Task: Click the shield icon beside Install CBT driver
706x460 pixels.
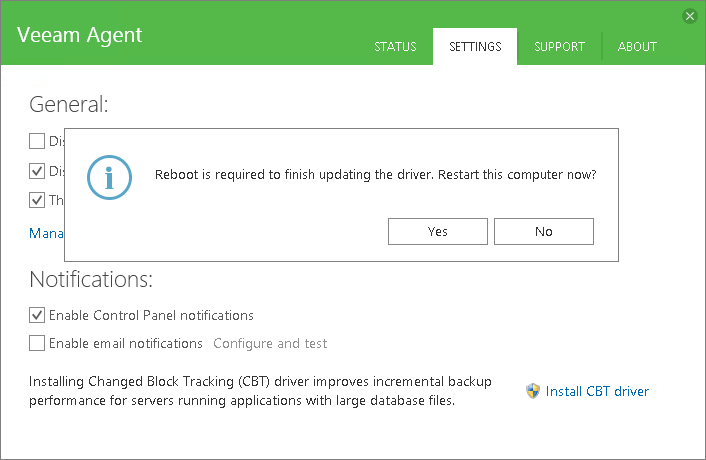Action: click(533, 391)
